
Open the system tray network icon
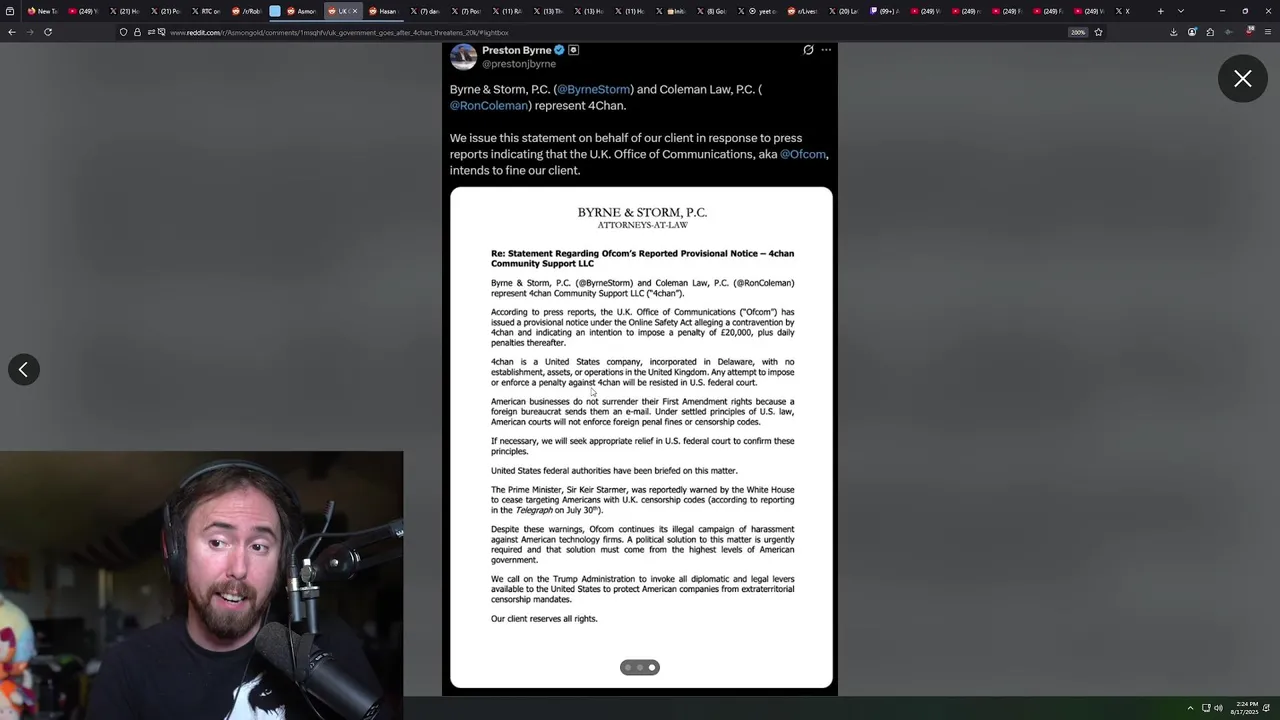(x=1206, y=708)
